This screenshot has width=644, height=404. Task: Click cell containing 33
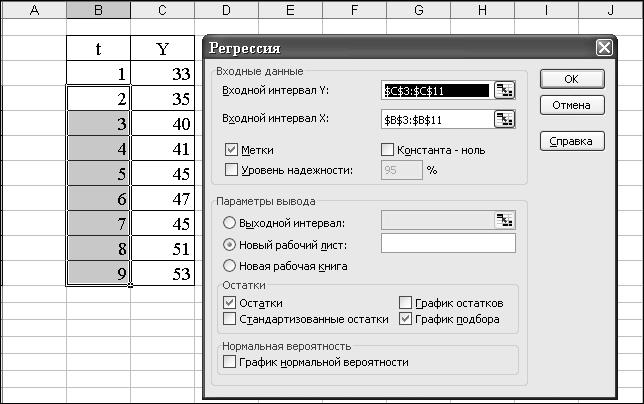coord(163,73)
